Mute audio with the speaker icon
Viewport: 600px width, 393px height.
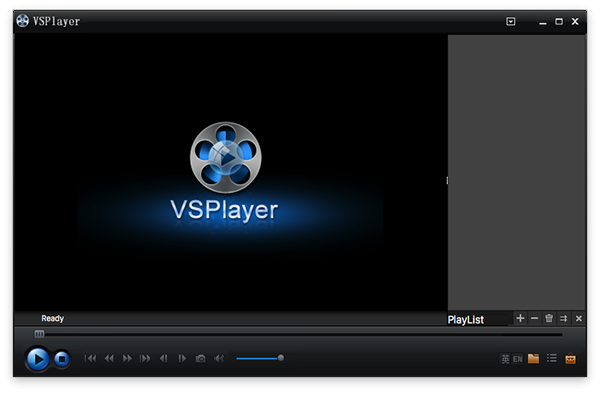click(x=219, y=359)
